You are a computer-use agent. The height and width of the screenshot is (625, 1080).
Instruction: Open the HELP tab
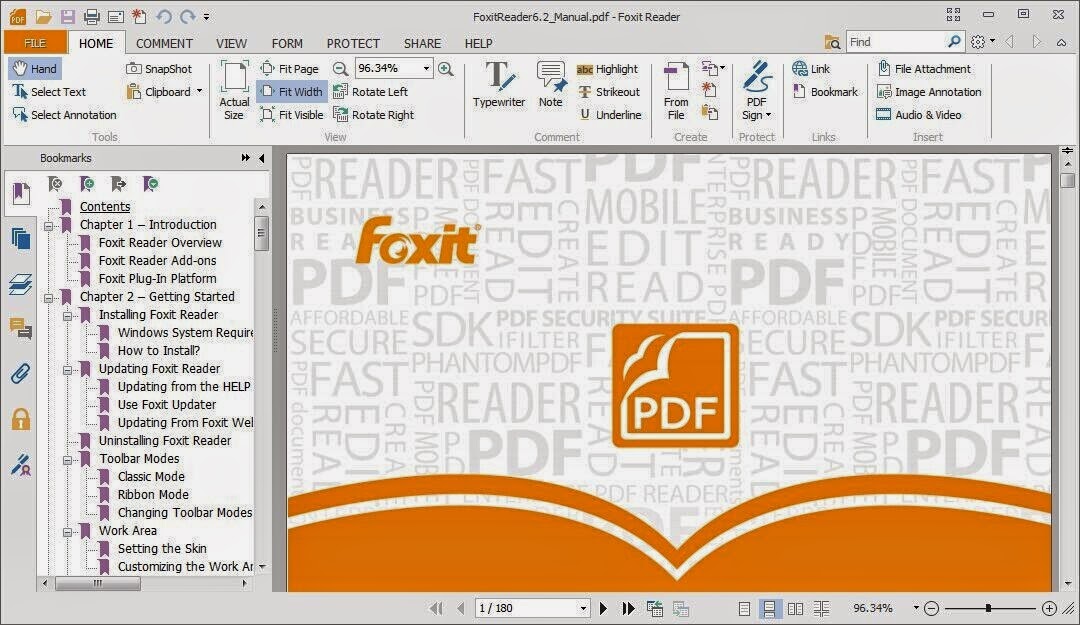pyautogui.click(x=478, y=43)
